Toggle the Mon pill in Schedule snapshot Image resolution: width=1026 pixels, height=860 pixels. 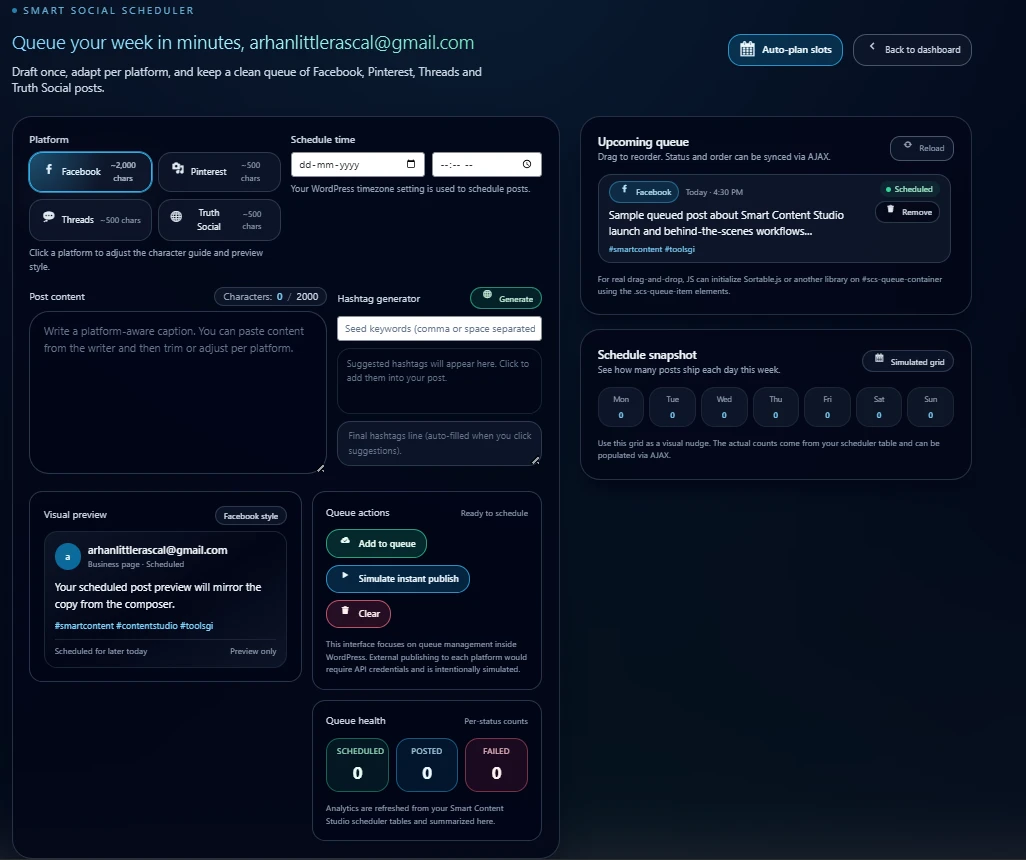(x=620, y=407)
